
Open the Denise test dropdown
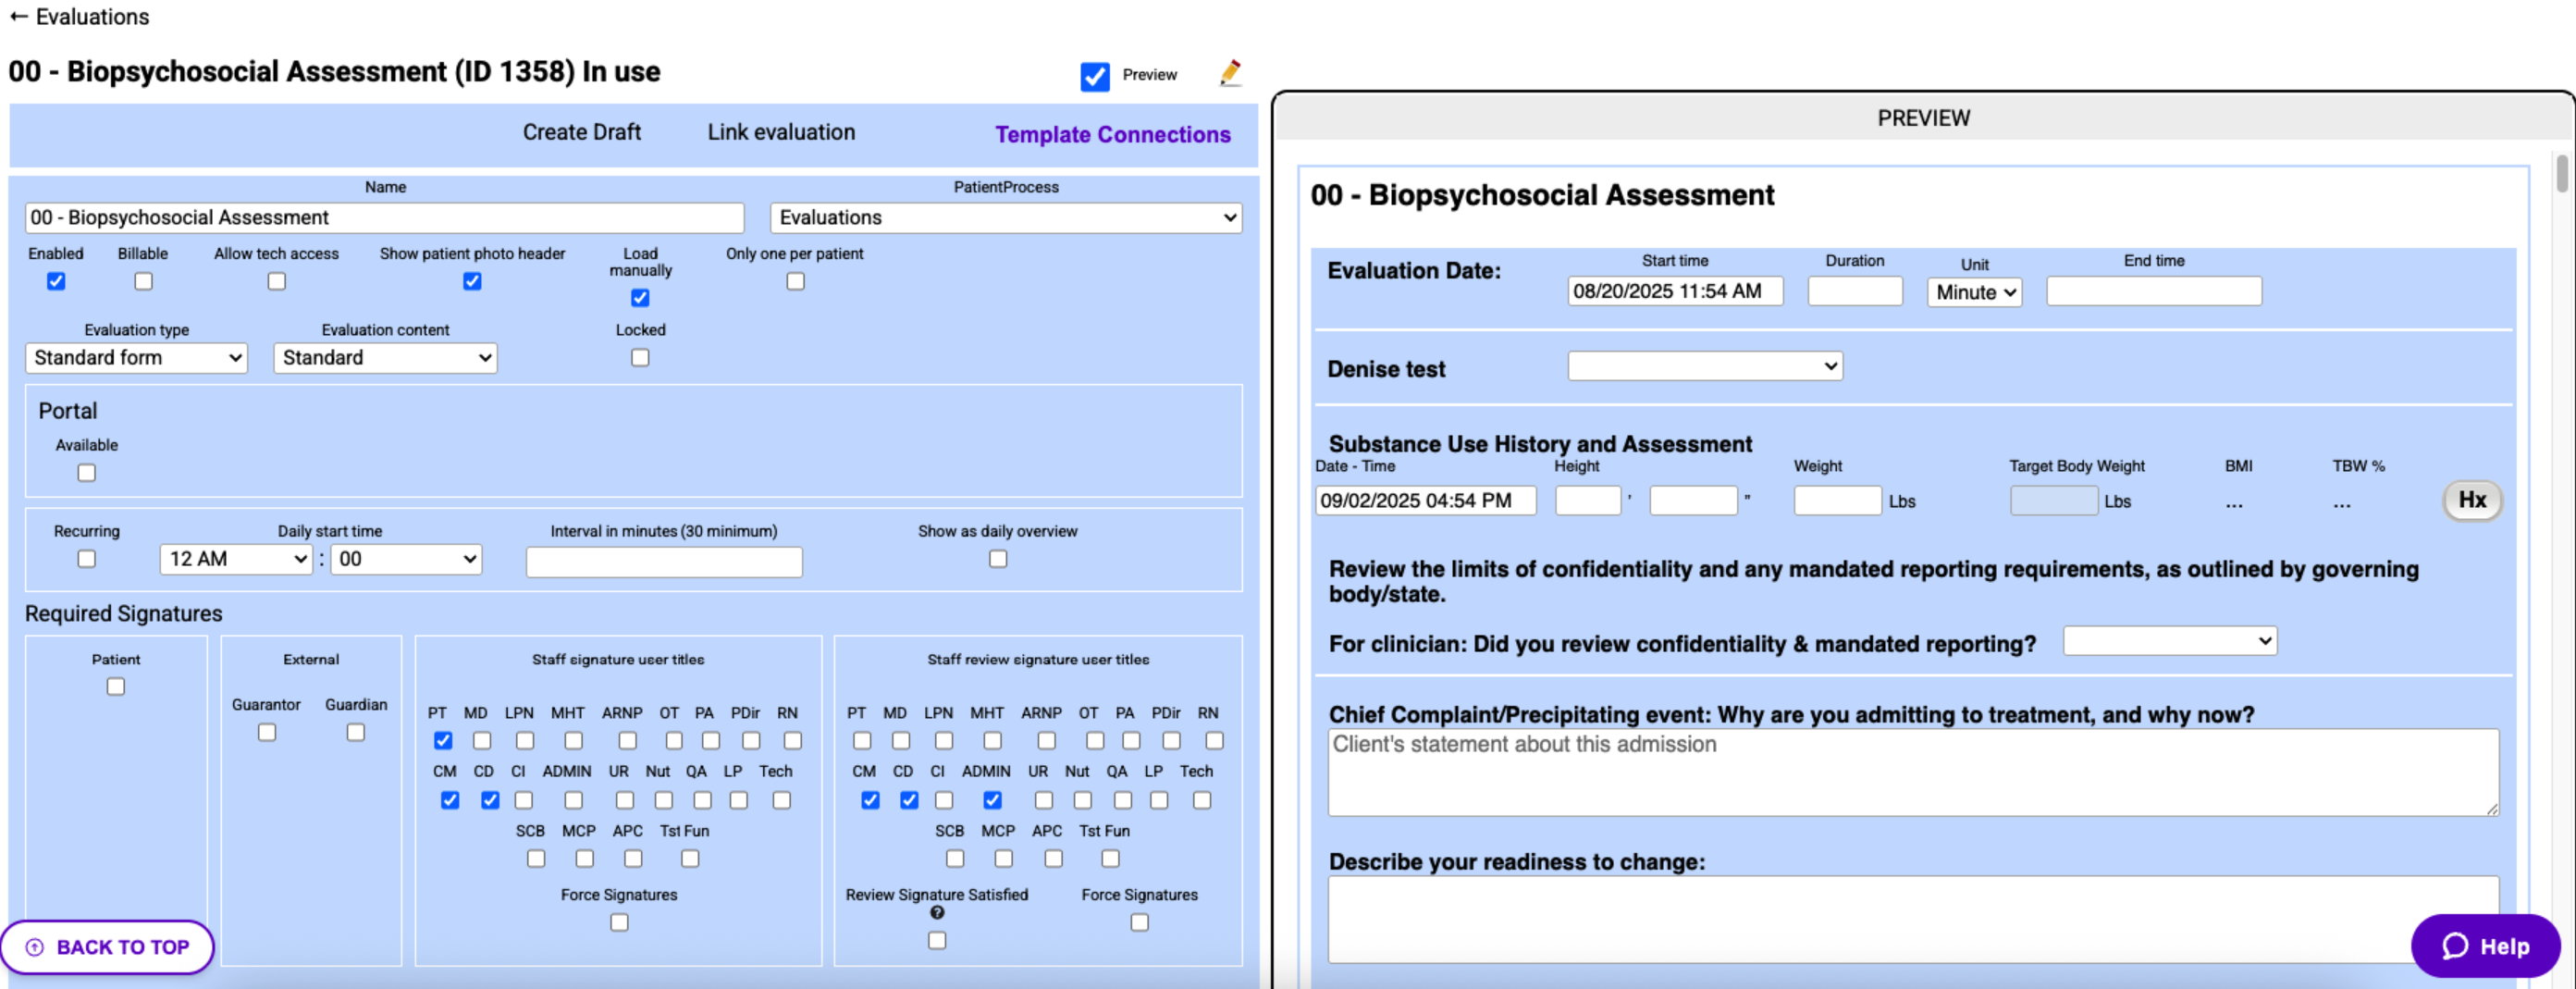click(1704, 366)
